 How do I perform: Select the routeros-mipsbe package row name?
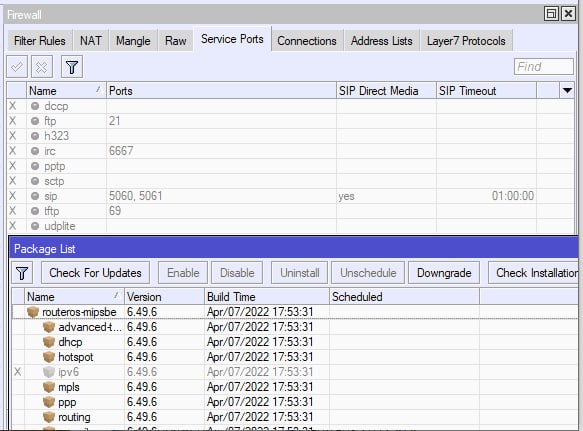pyautogui.click(x=79, y=312)
